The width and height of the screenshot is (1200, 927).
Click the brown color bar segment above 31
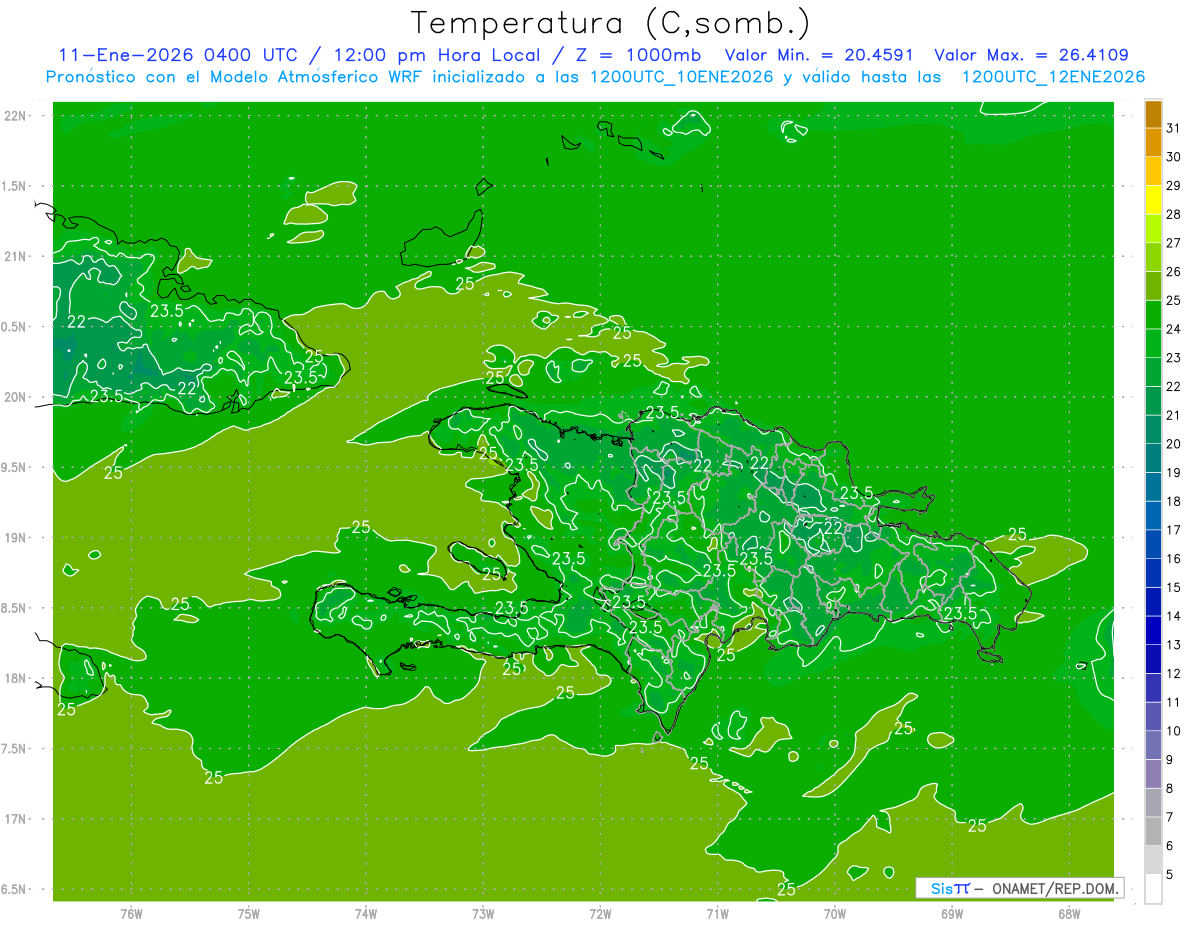pos(1153,114)
